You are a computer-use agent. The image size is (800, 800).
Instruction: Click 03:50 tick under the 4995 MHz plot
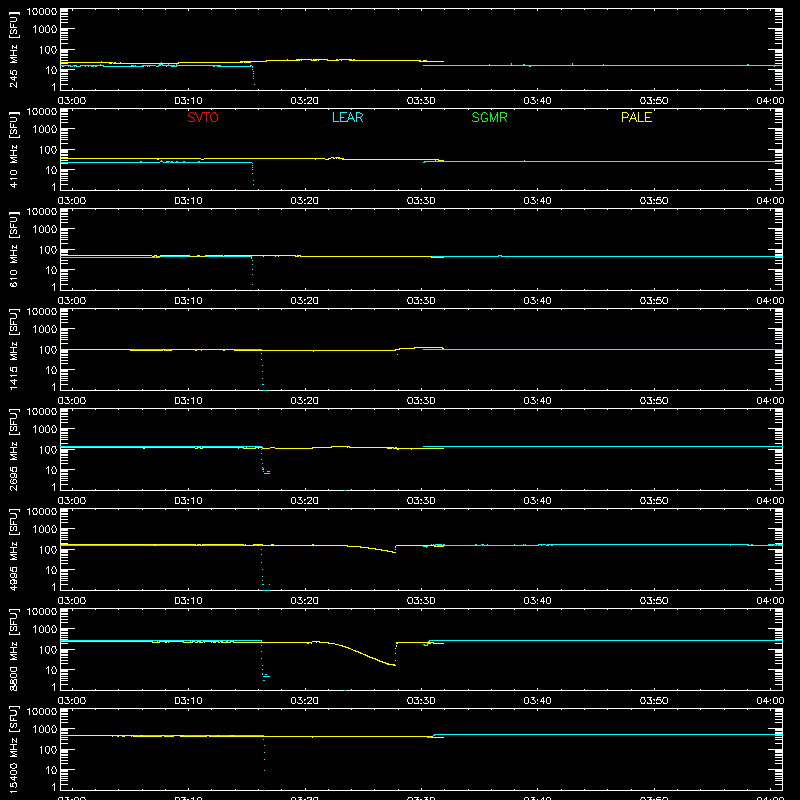click(x=654, y=601)
